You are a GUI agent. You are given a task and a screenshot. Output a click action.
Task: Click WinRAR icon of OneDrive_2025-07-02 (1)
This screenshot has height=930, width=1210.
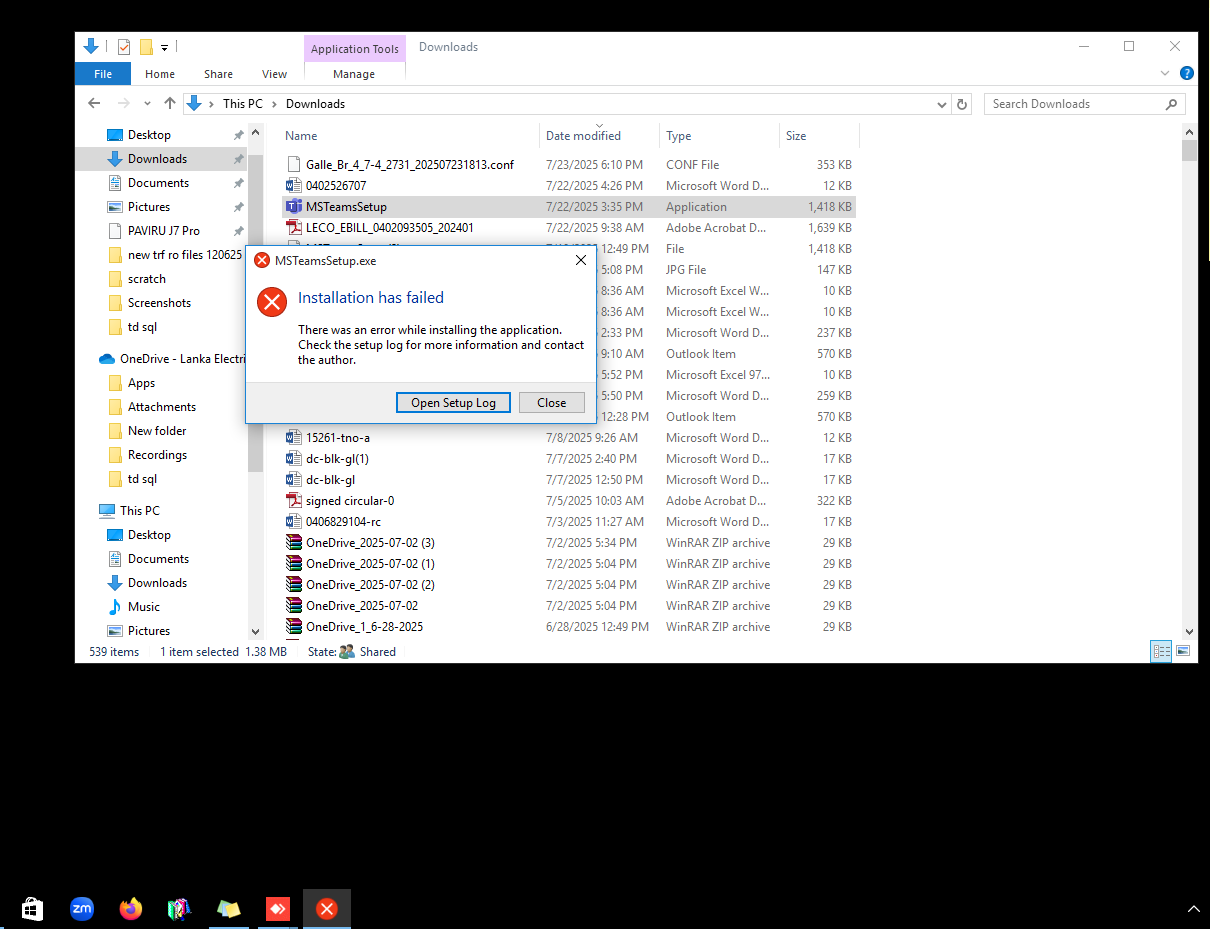(x=294, y=564)
